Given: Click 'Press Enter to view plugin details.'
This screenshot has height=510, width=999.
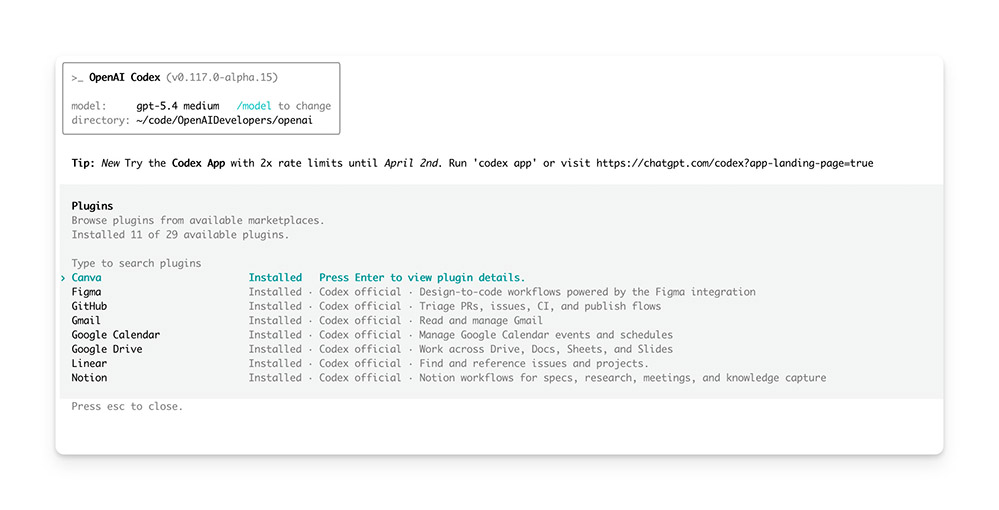Looking at the screenshot, I should [x=421, y=278].
